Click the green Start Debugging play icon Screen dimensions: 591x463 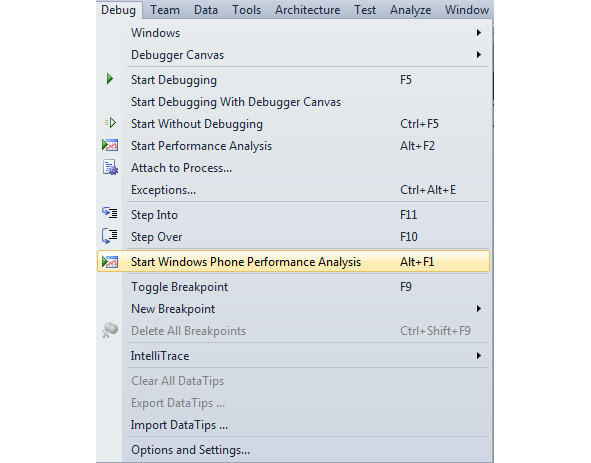coord(110,79)
